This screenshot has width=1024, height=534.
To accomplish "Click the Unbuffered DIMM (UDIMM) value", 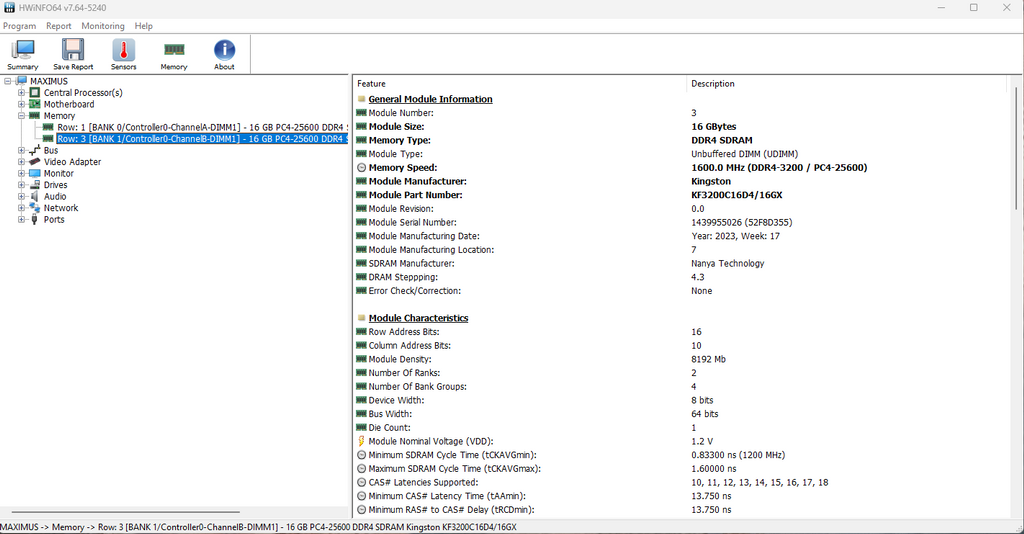I will coord(744,154).
